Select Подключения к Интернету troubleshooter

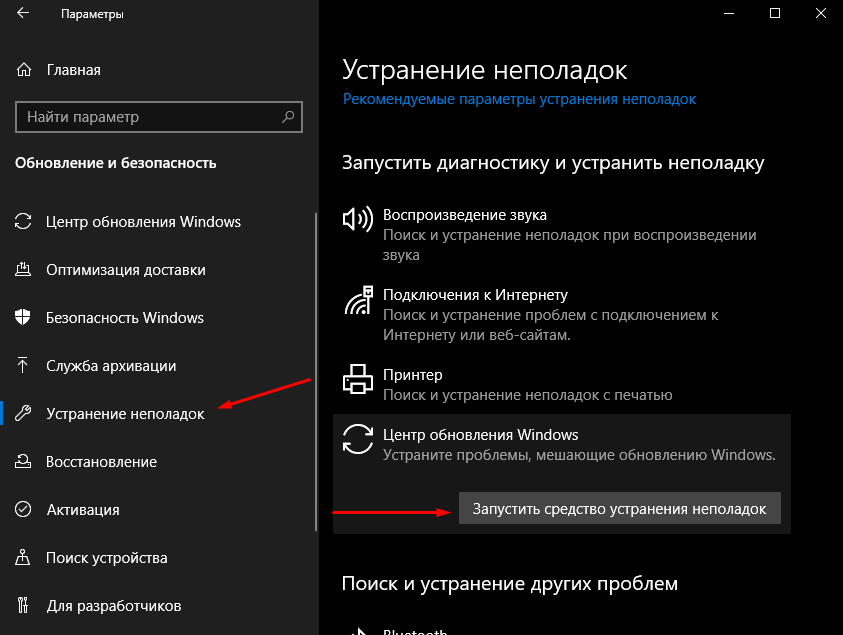click(475, 295)
